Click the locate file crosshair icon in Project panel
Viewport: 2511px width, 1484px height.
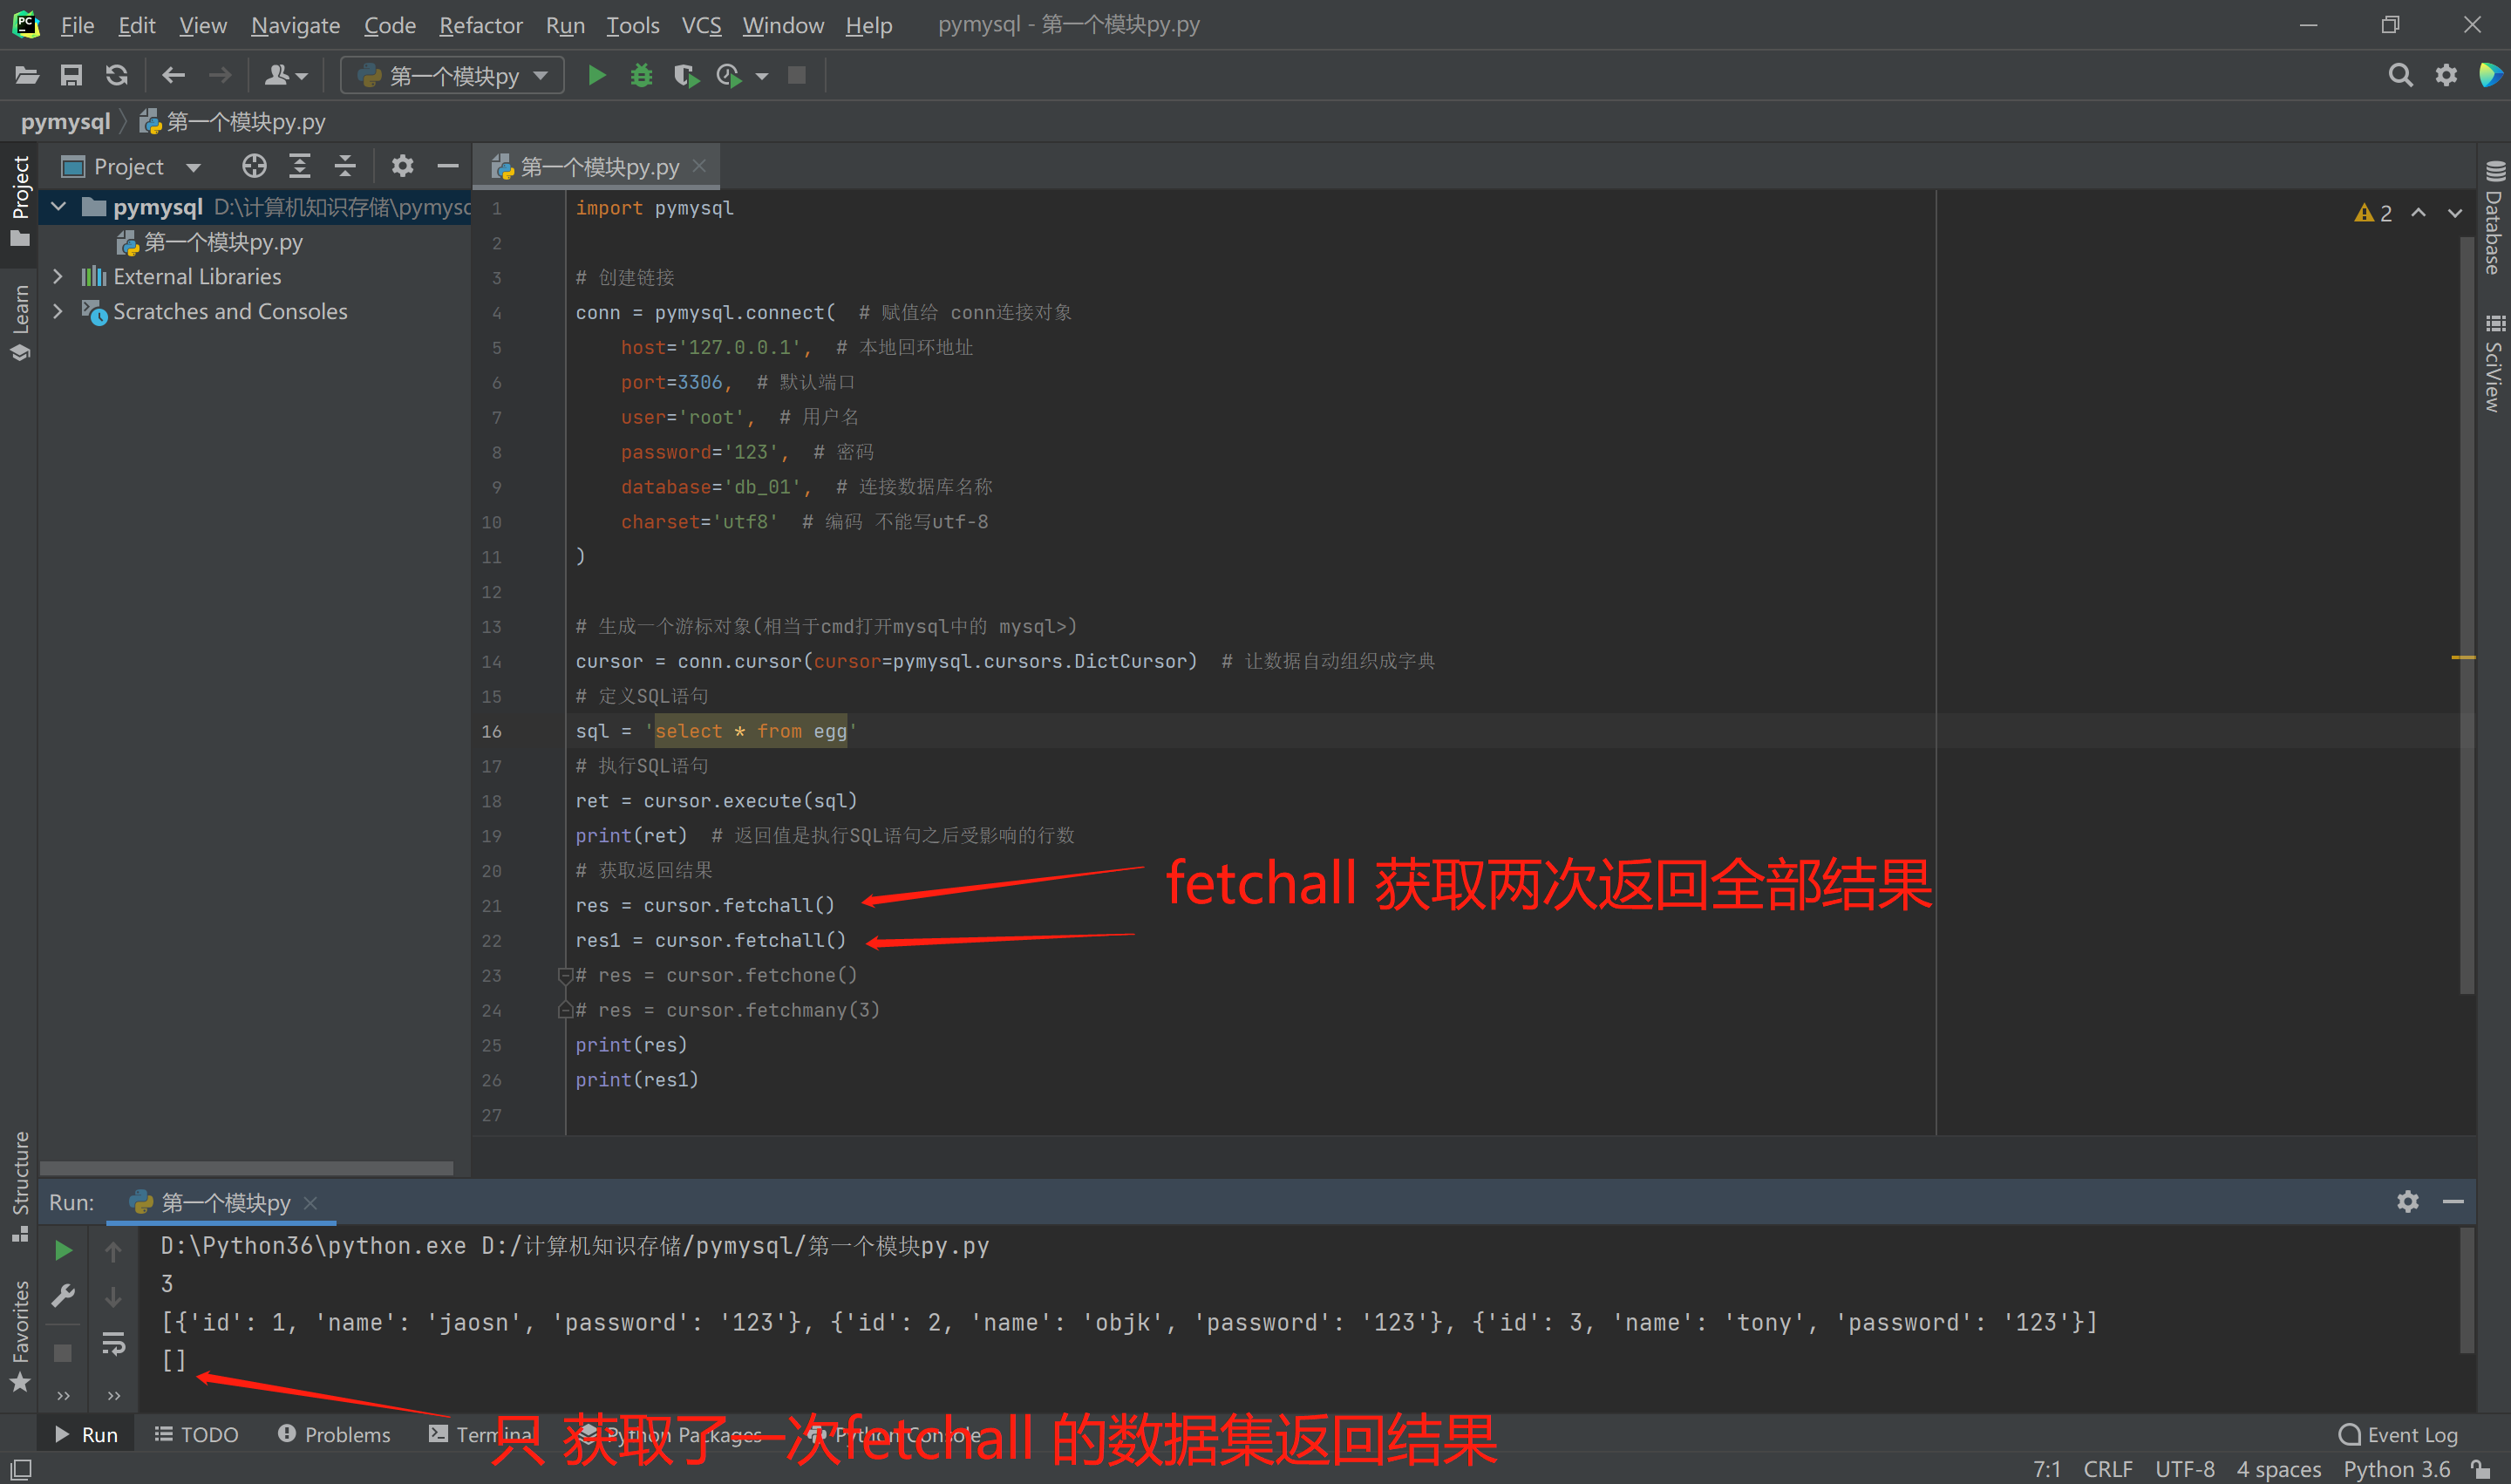point(254,166)
